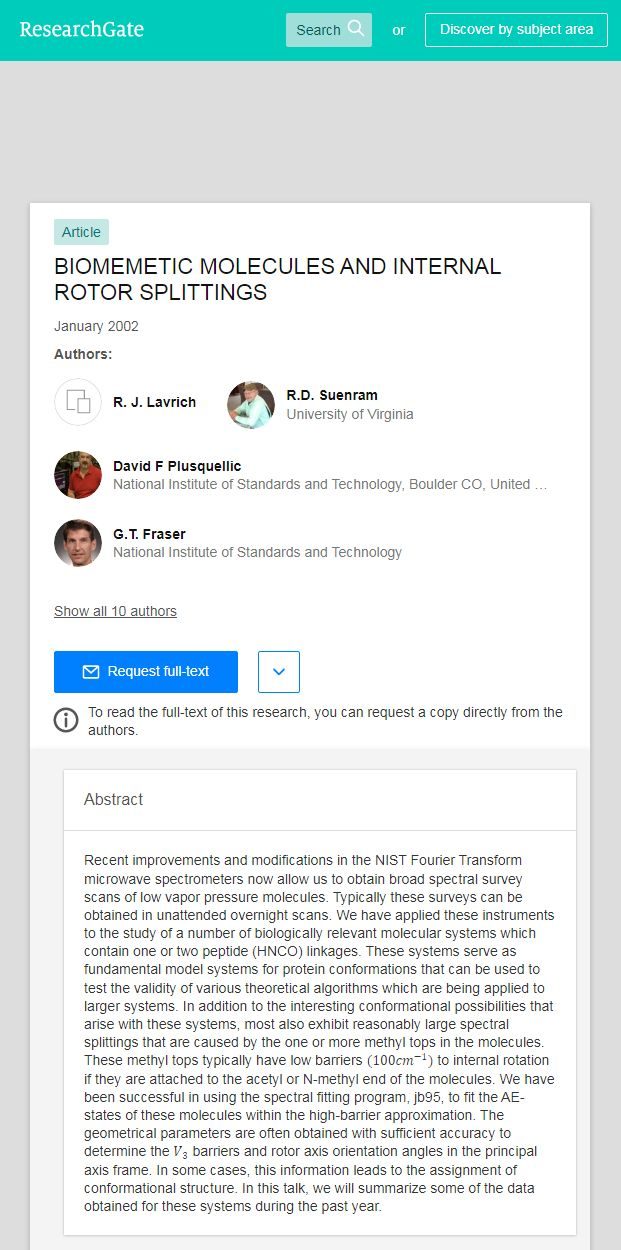Click the Request full-text button

(x=146, y=672)
